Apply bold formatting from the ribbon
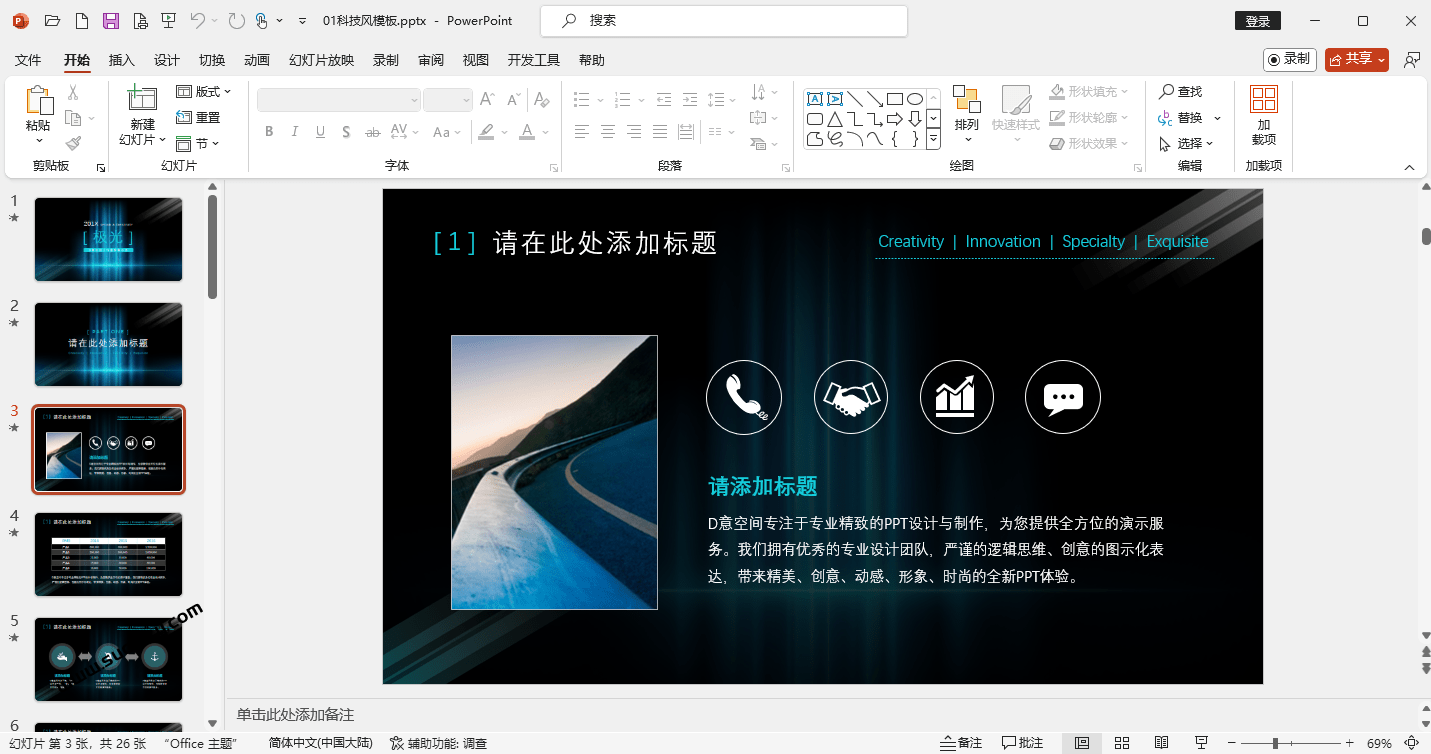 [x=268, y=131]
